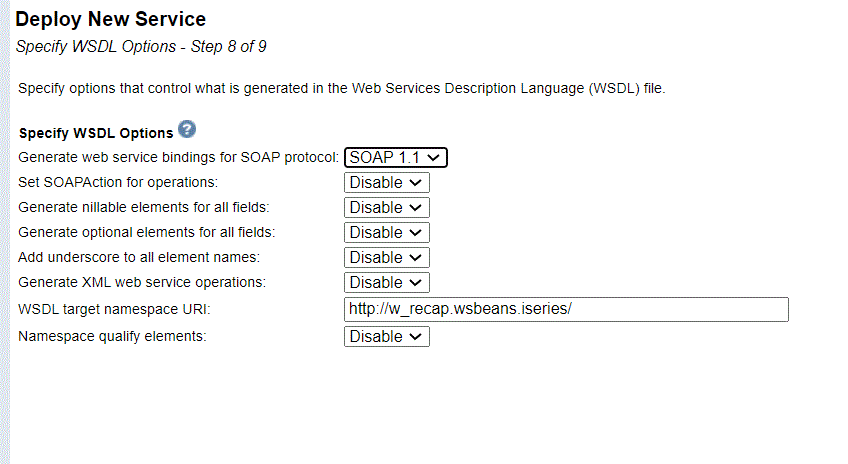Expand the Set SOAPAction for operations dropdown
This screenshot has width=848, height=464.
coord(387,183)
